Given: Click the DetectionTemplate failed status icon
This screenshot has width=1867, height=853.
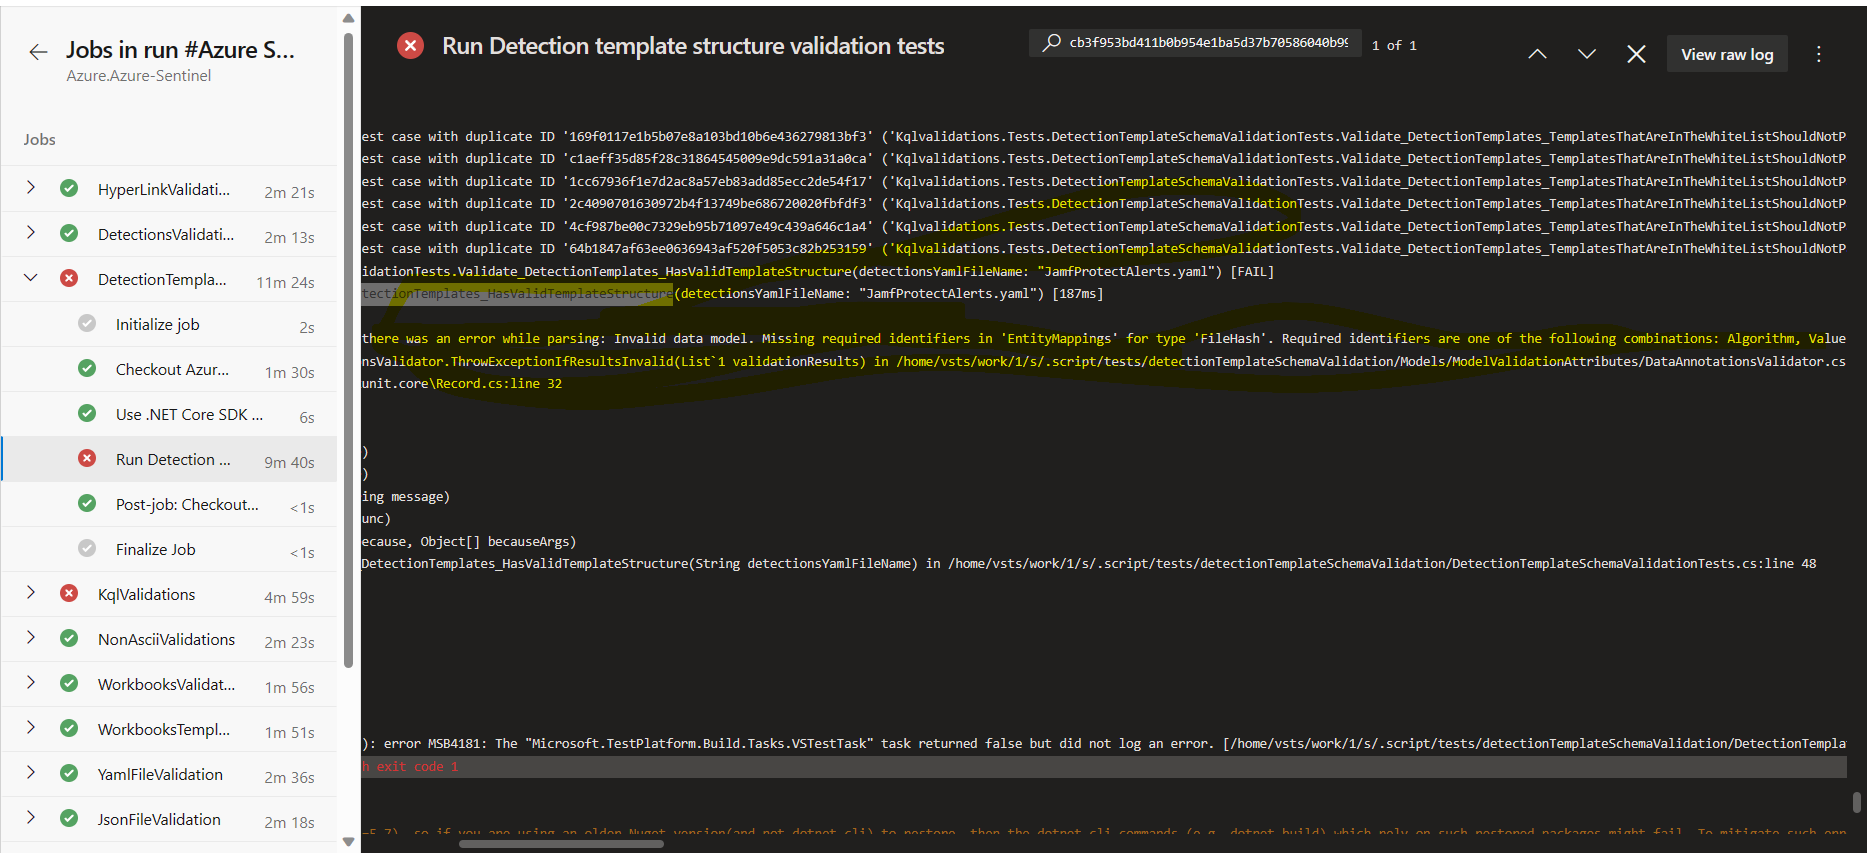Looking at the screenshot, I should click(x=69, y=278).
